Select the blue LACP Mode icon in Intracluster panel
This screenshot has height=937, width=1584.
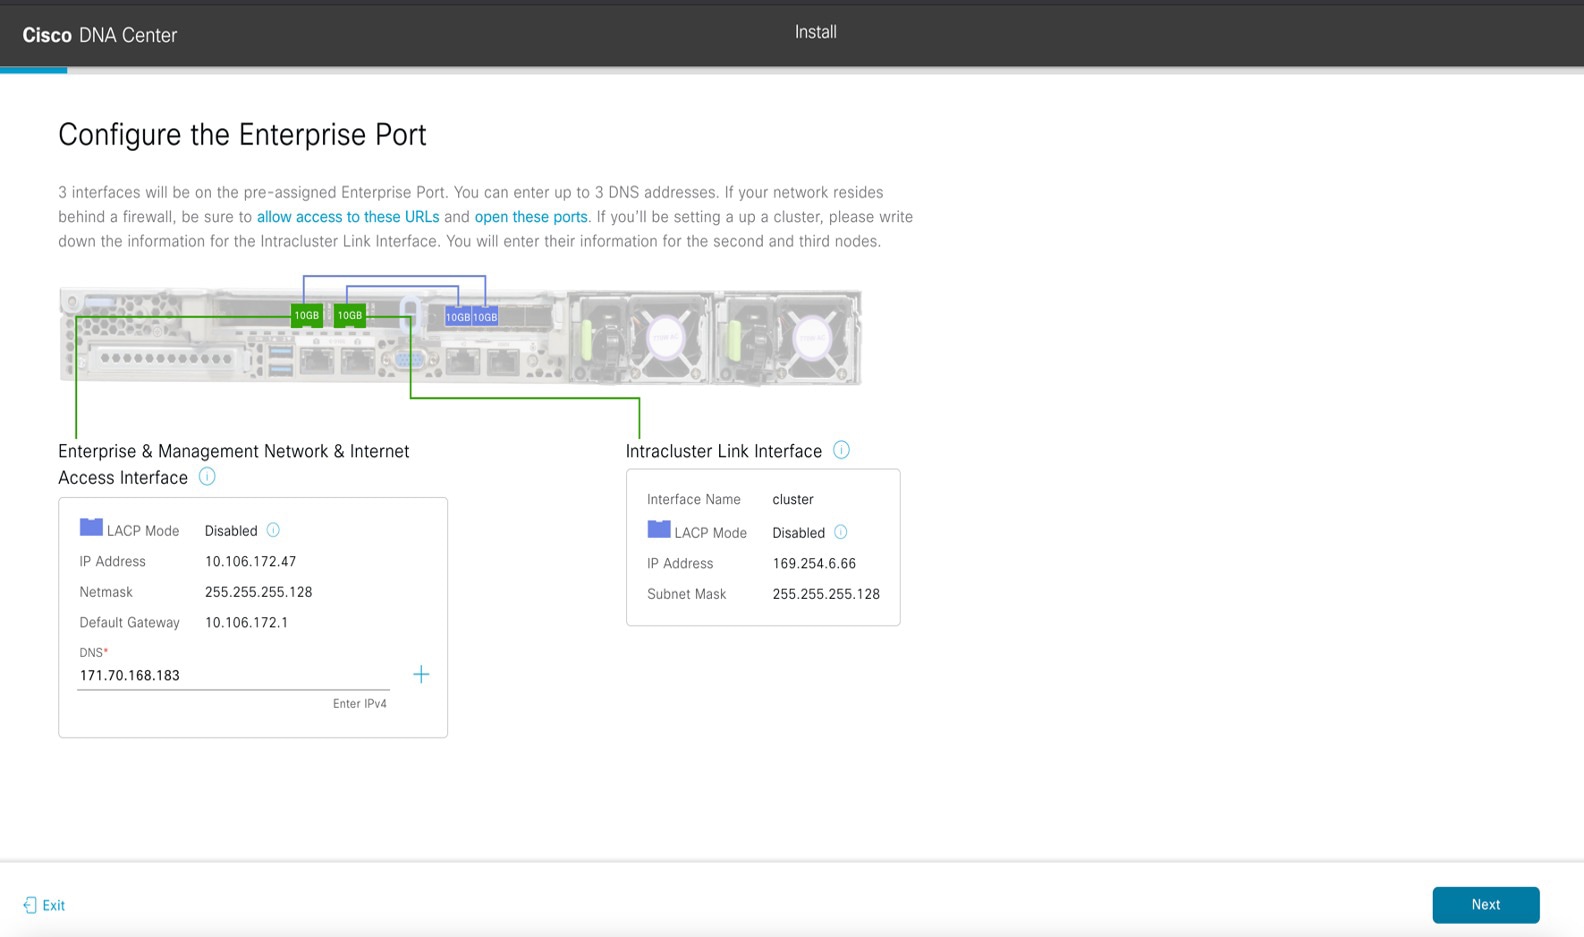coord(659,529)
